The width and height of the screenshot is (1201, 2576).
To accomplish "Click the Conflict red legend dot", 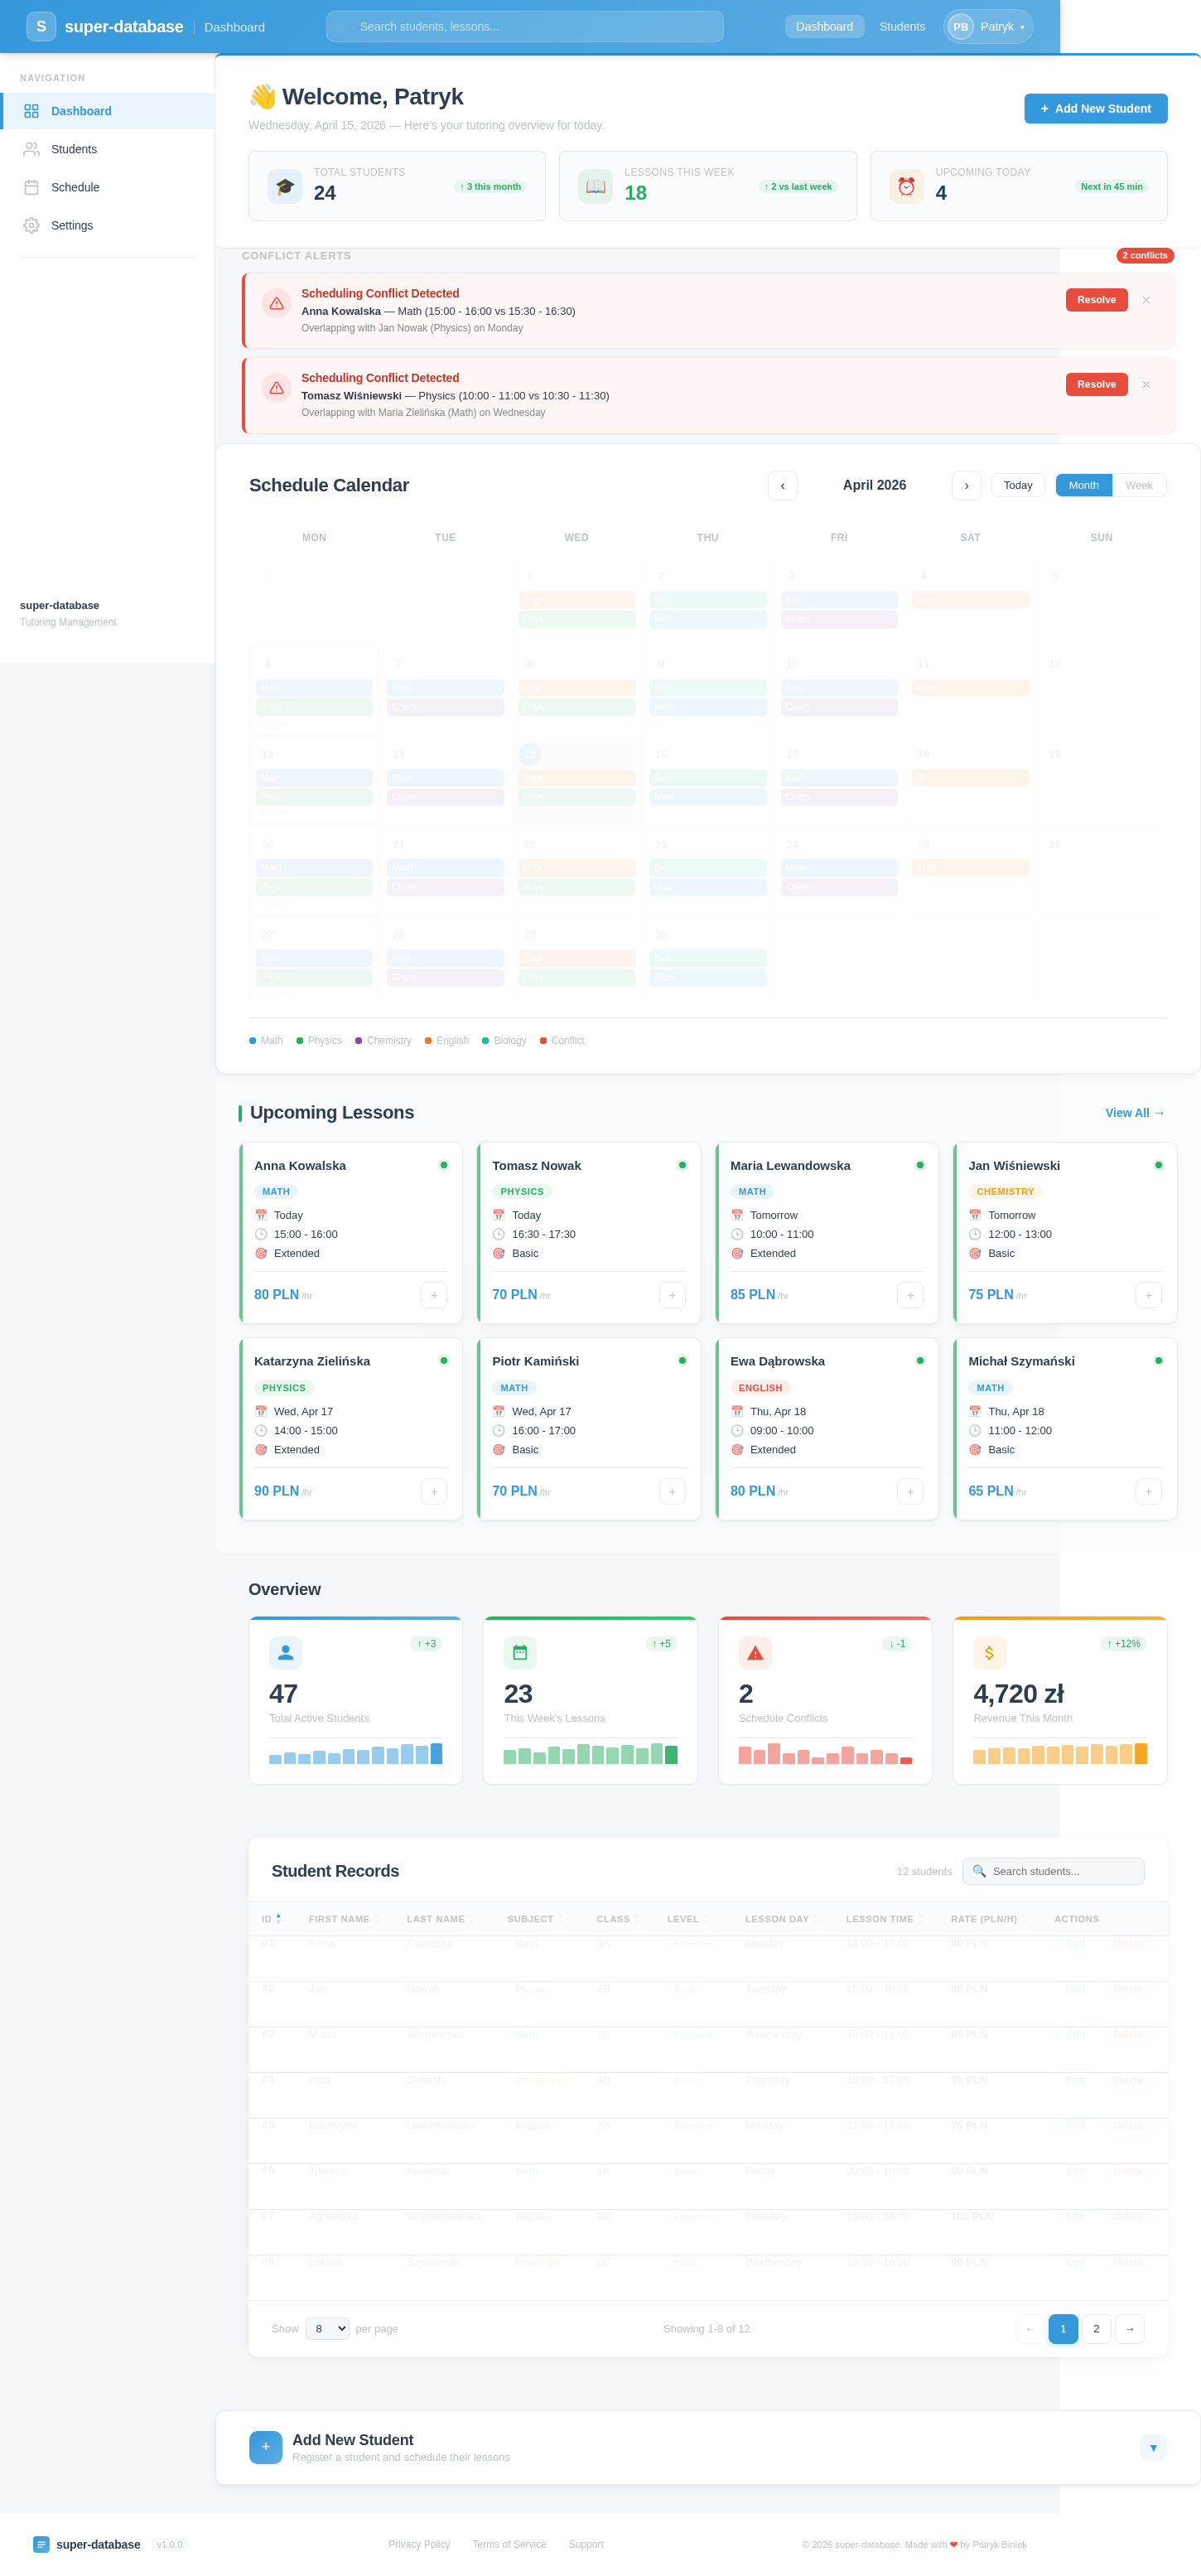I will pos(543,1041).
